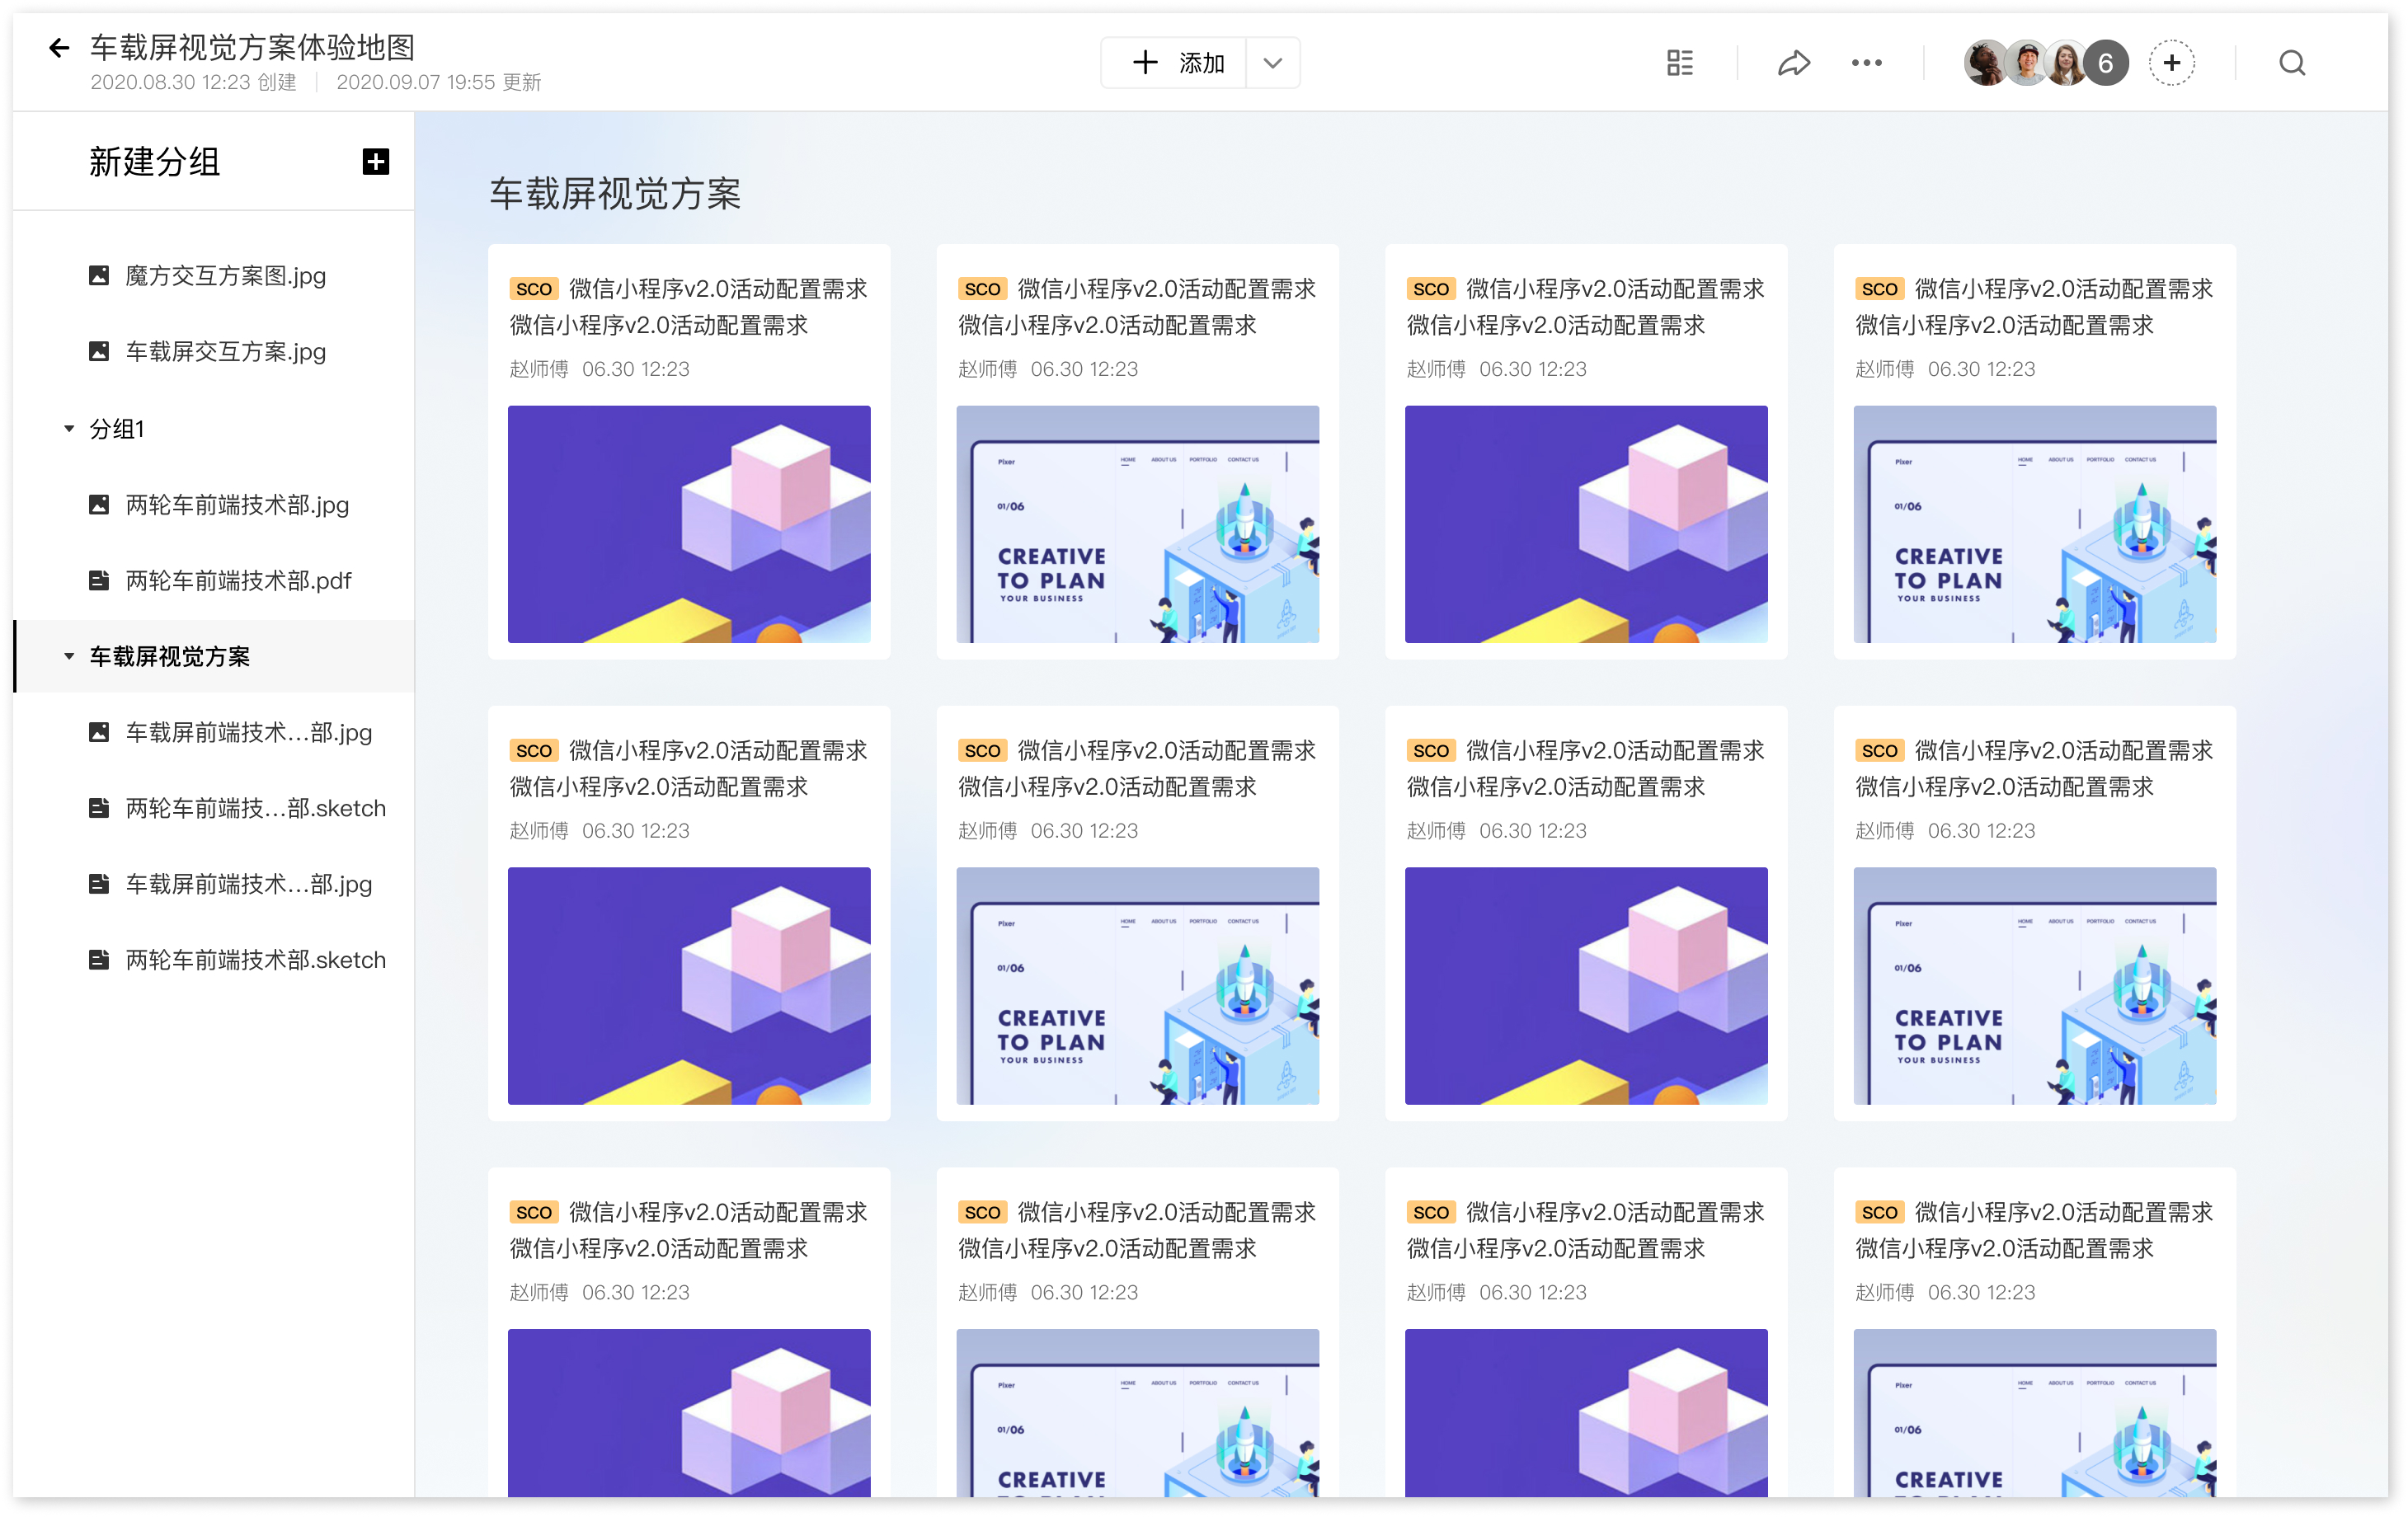Click SCO tag on second row fourth card

click(x=1879, y=751)
